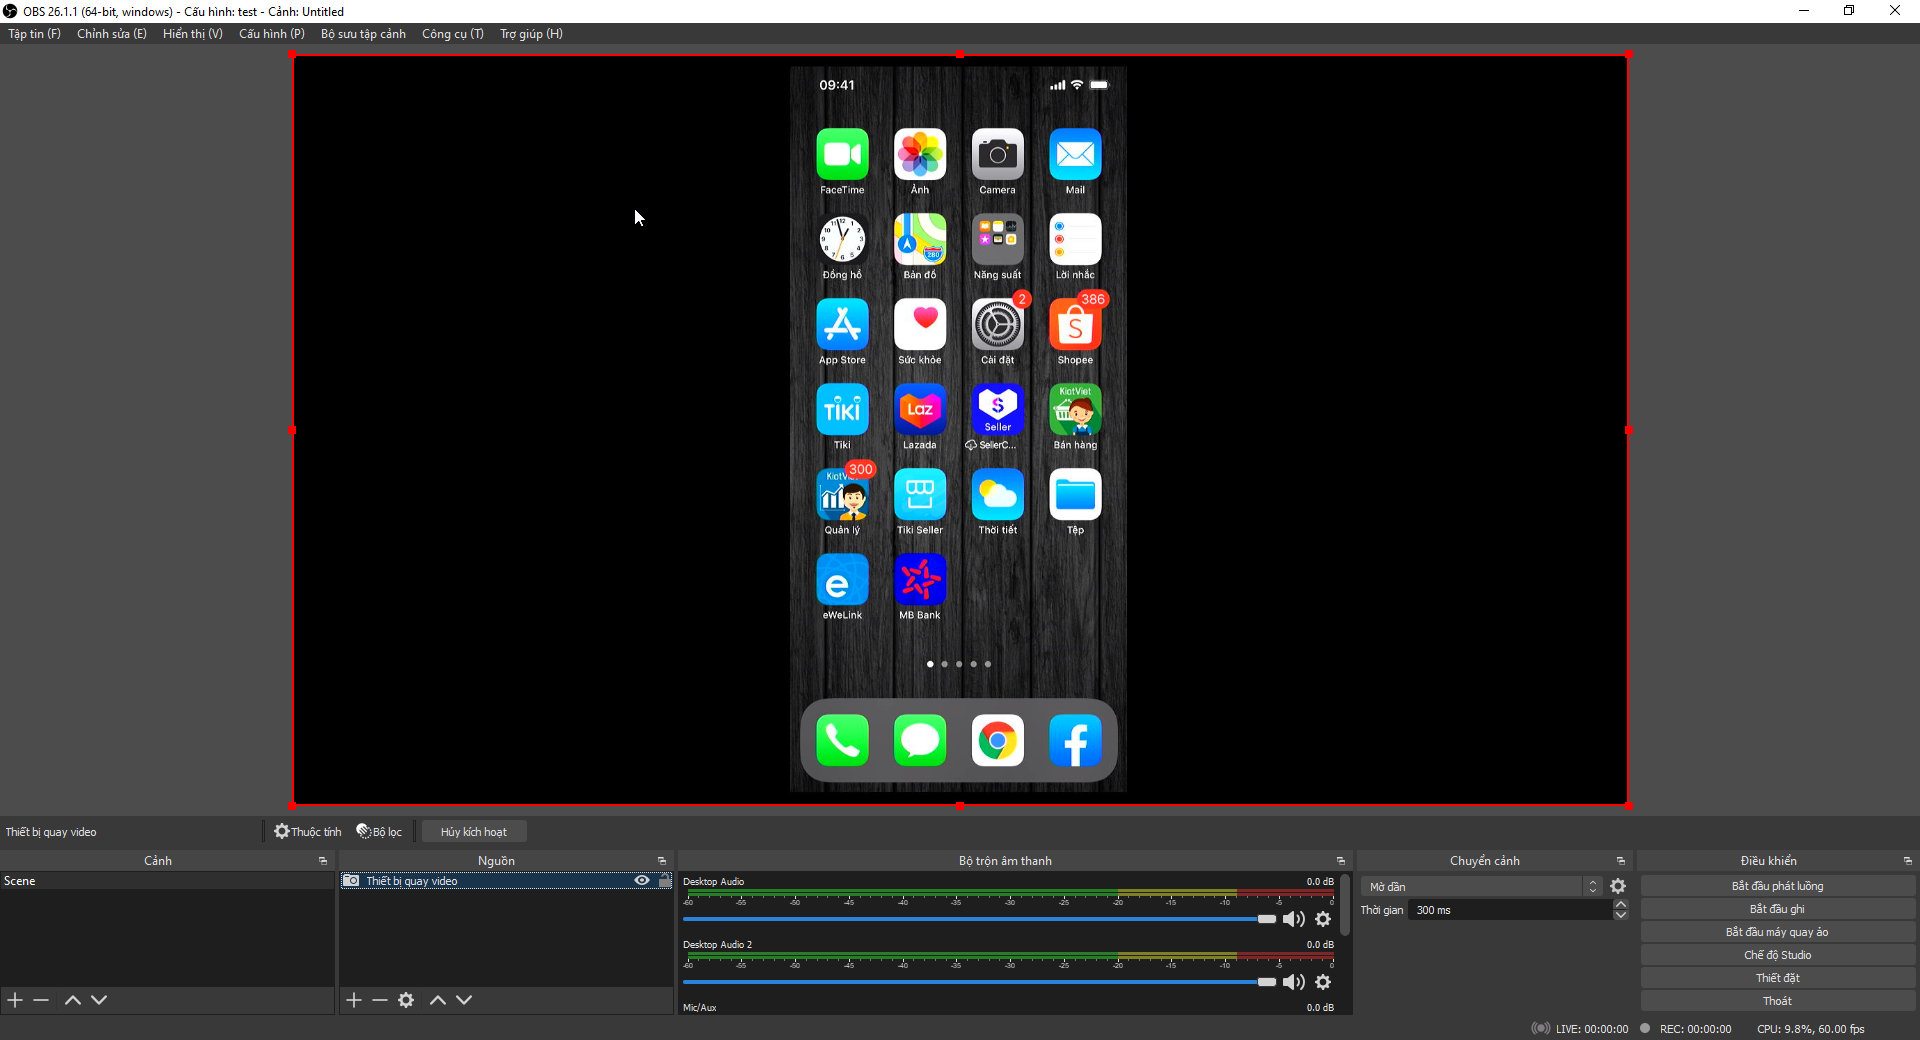Open Bộ sưu tập cảnh menu
The image size is (1920, 1040).
pyautogui.click(x=363, y=33)
